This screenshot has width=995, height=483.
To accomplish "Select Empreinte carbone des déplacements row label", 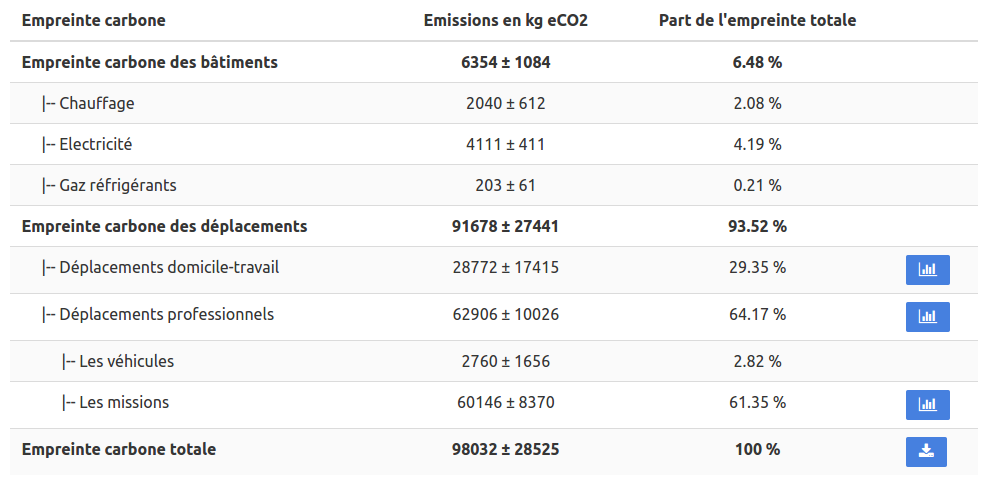I will (164, 226).
